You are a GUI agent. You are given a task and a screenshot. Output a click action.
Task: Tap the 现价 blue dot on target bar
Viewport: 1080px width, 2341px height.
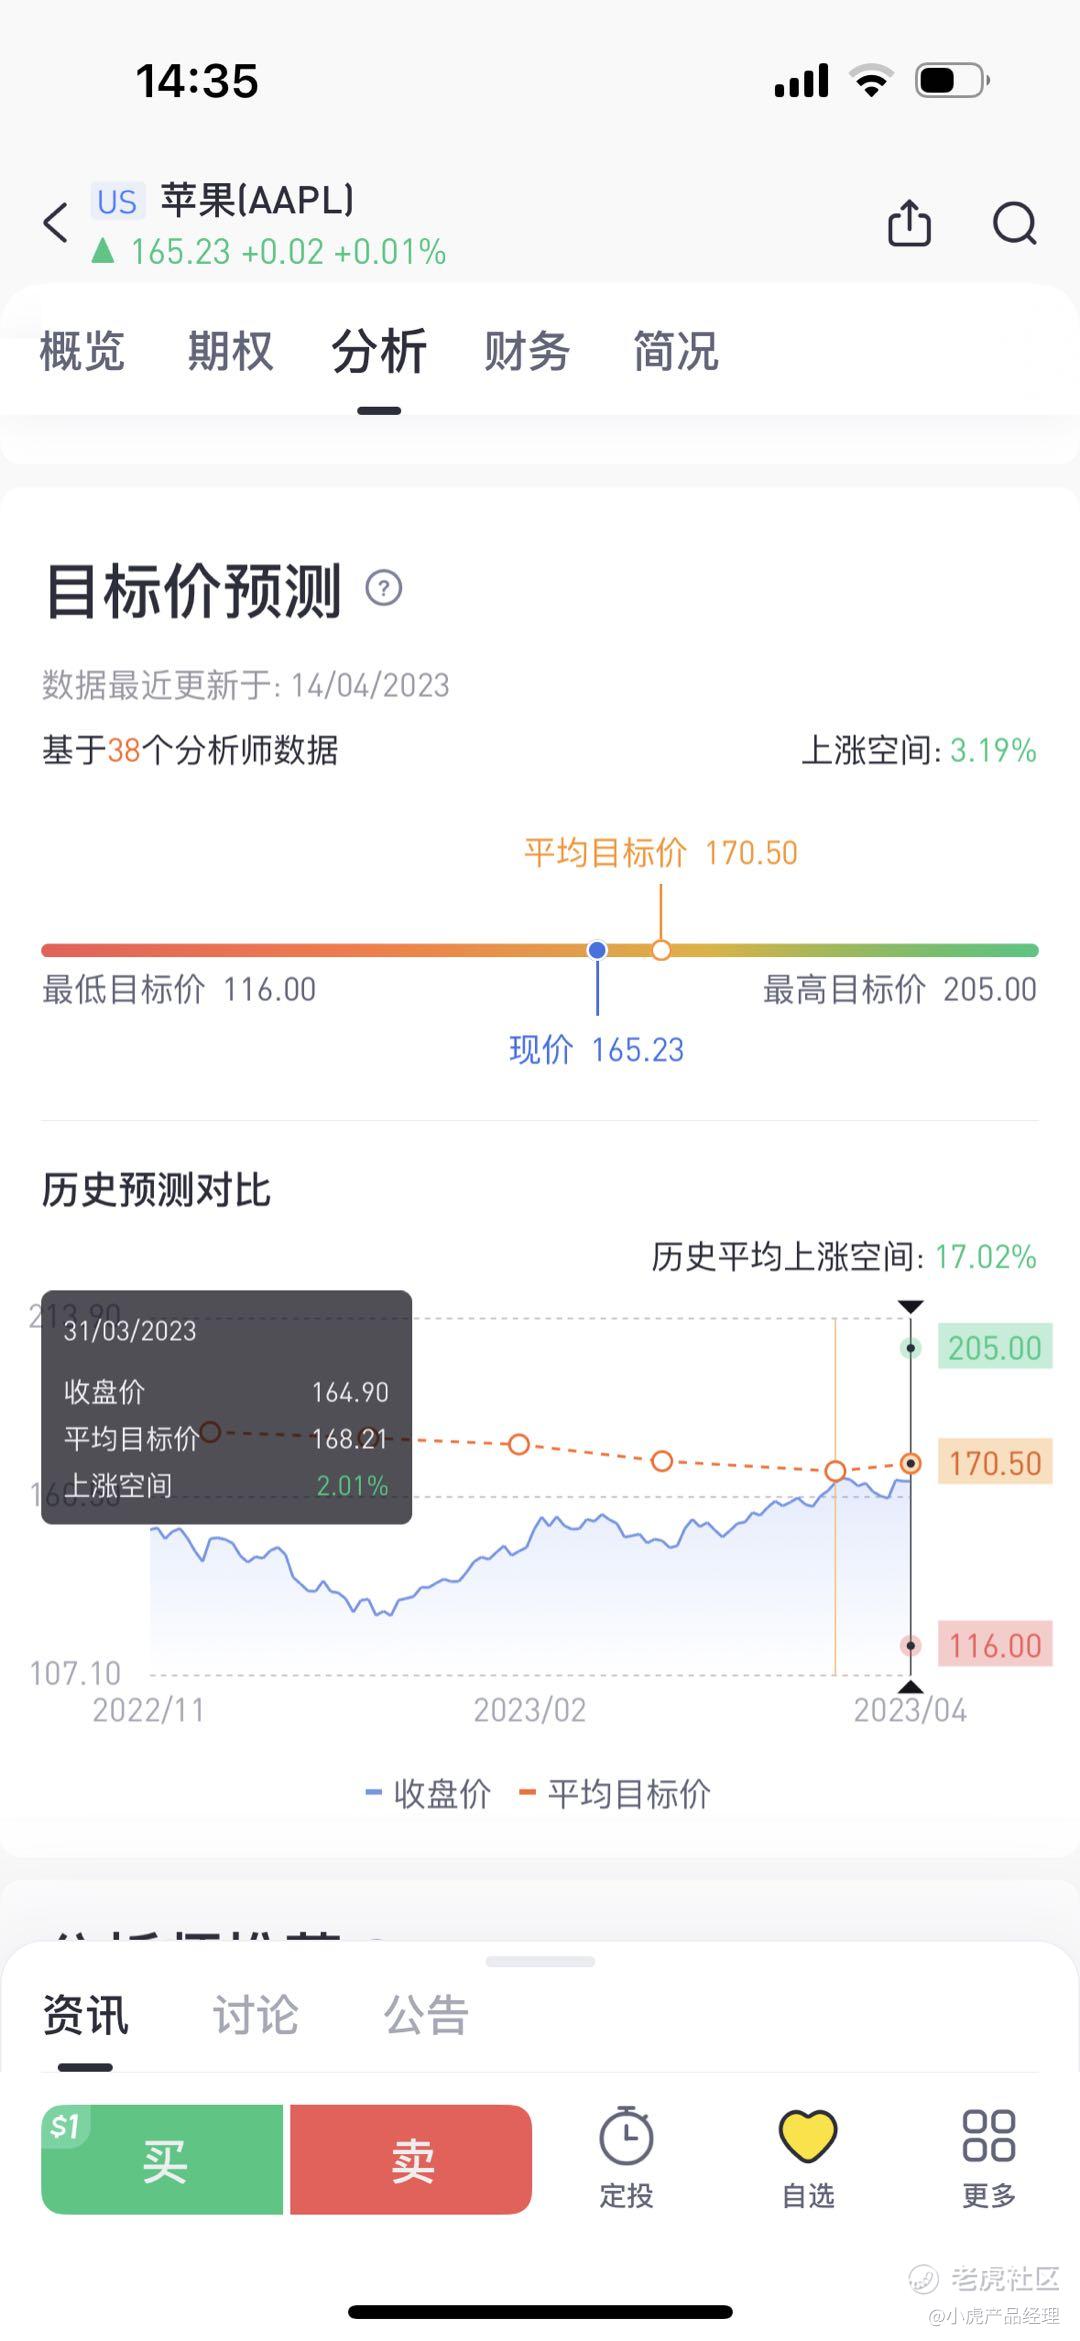click(x=597, y=950)
